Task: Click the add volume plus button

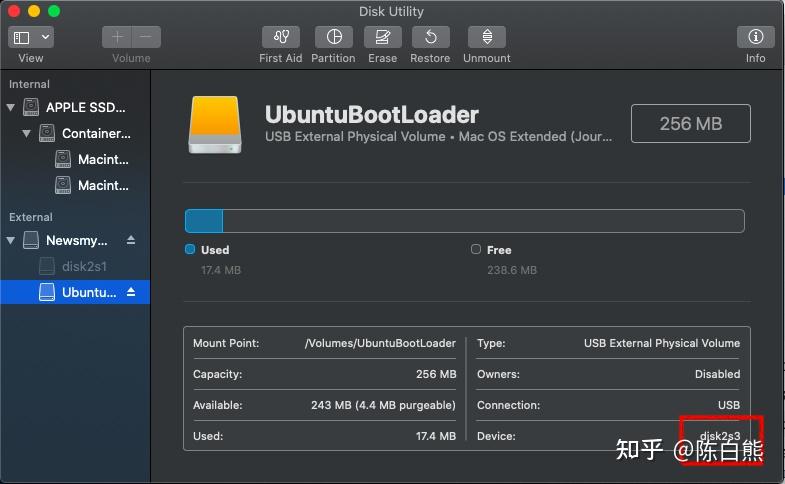Action: click(117, 37)
